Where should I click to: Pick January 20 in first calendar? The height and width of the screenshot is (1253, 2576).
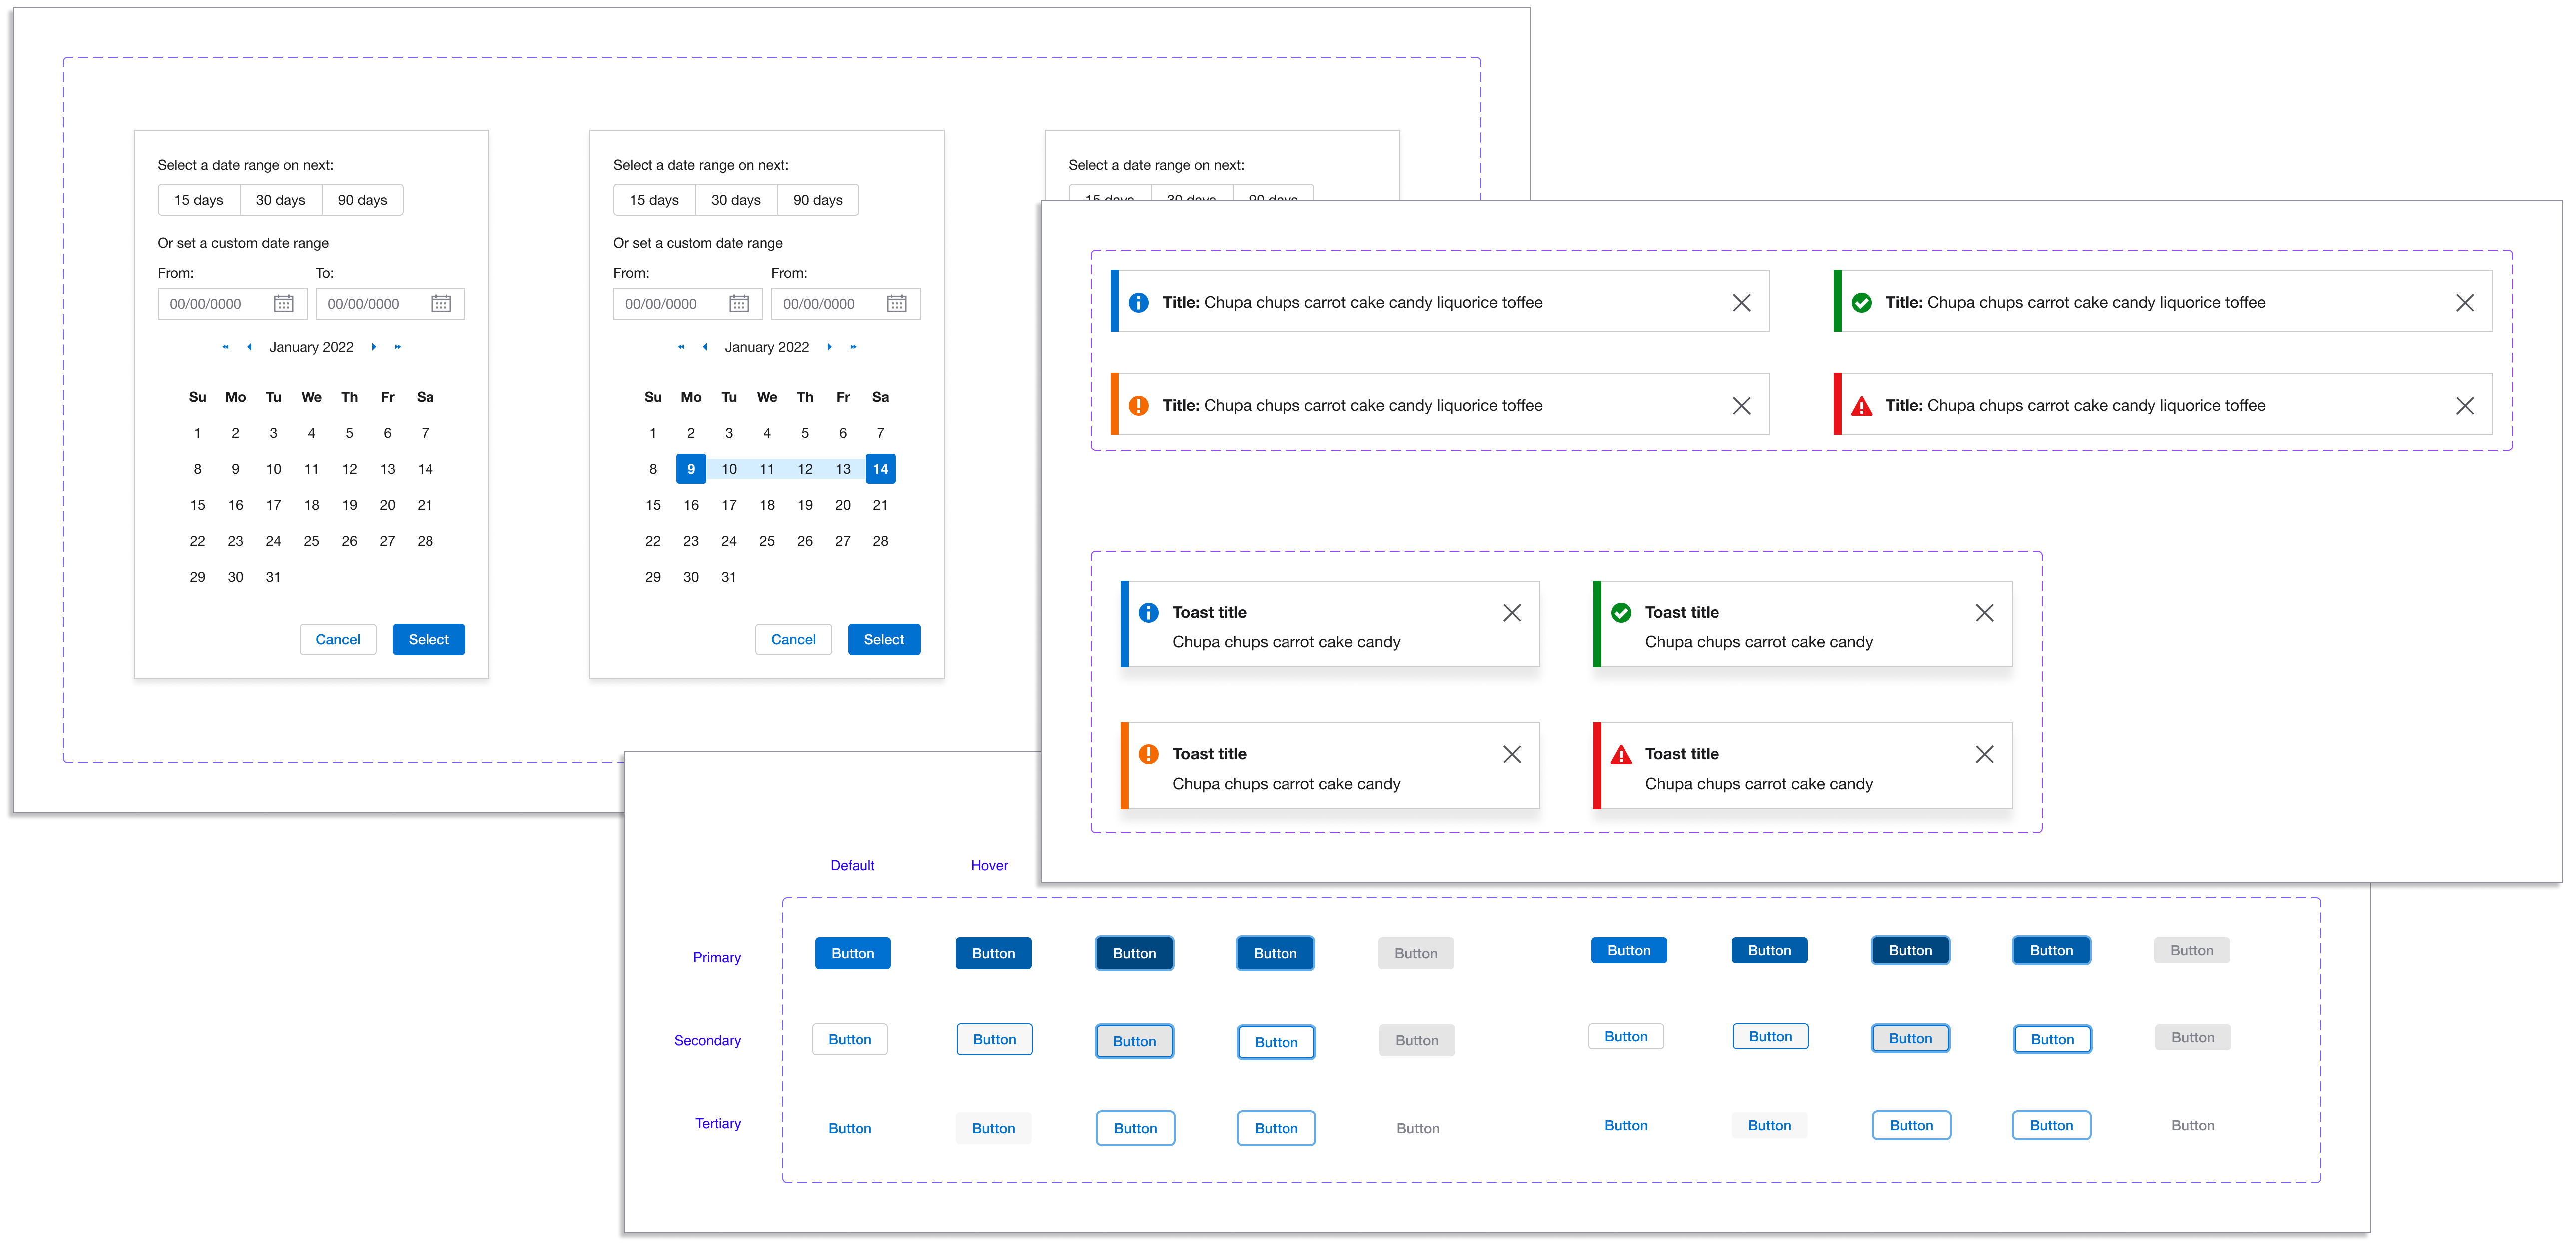(x=387, y=505)
